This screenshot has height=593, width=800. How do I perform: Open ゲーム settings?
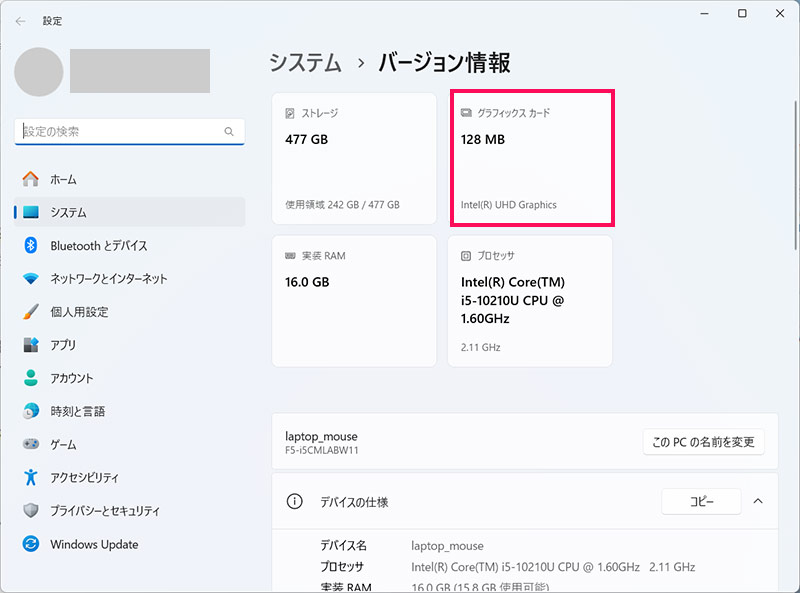[x=130, y=444]
